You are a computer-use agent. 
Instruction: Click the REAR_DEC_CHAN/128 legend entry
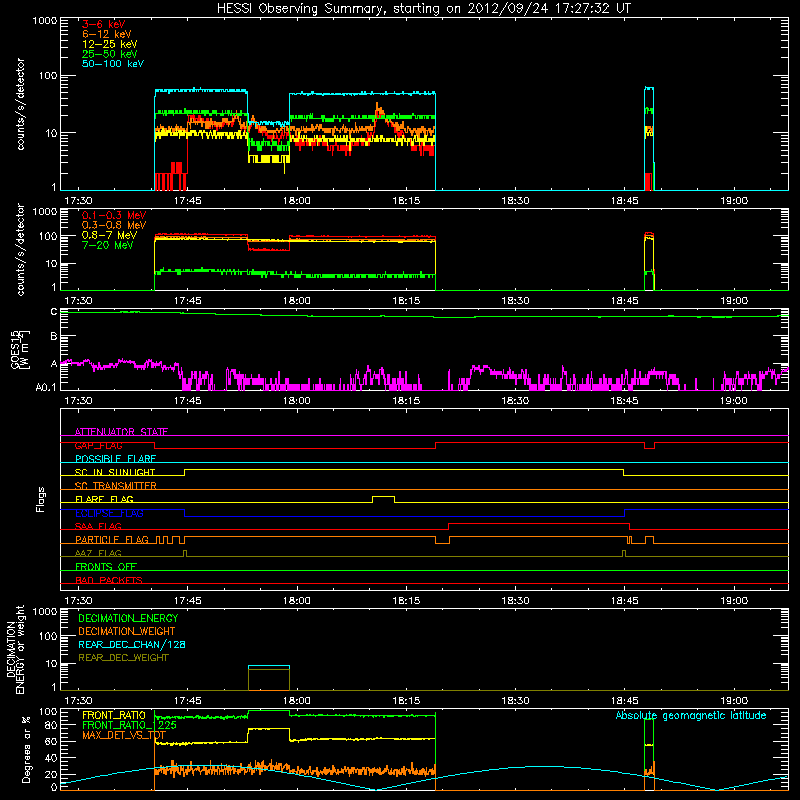pyautogui.click(x=132, y=644)
